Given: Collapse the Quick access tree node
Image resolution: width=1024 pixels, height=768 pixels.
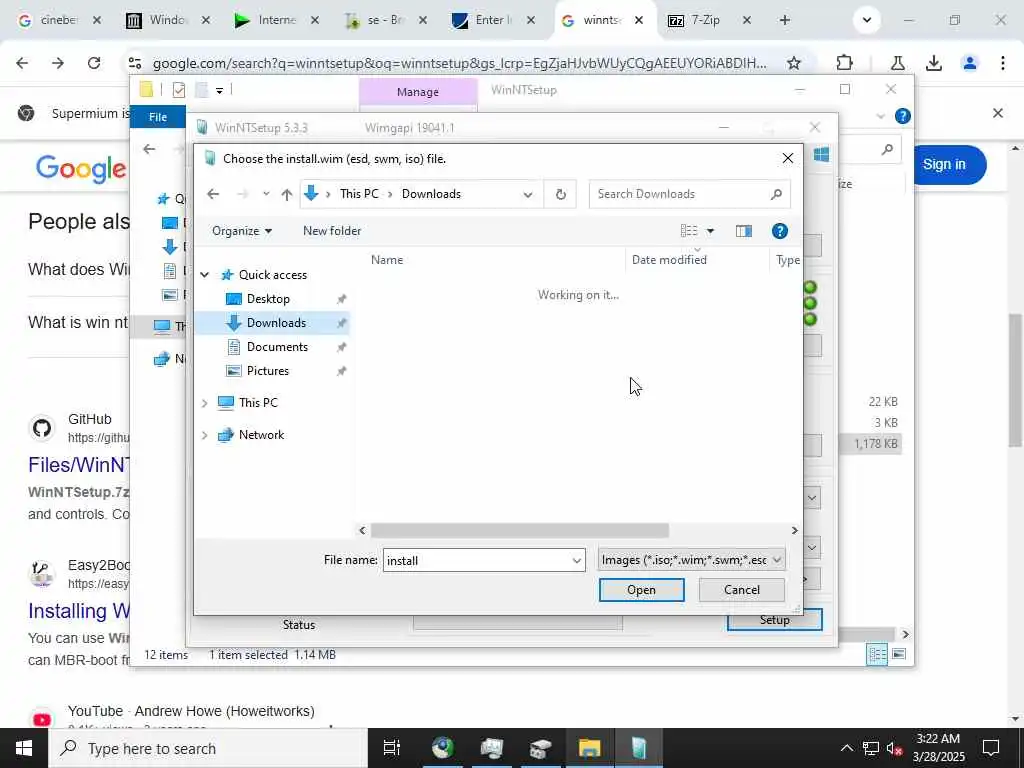Looking at the screenshot, I should 205,275.
